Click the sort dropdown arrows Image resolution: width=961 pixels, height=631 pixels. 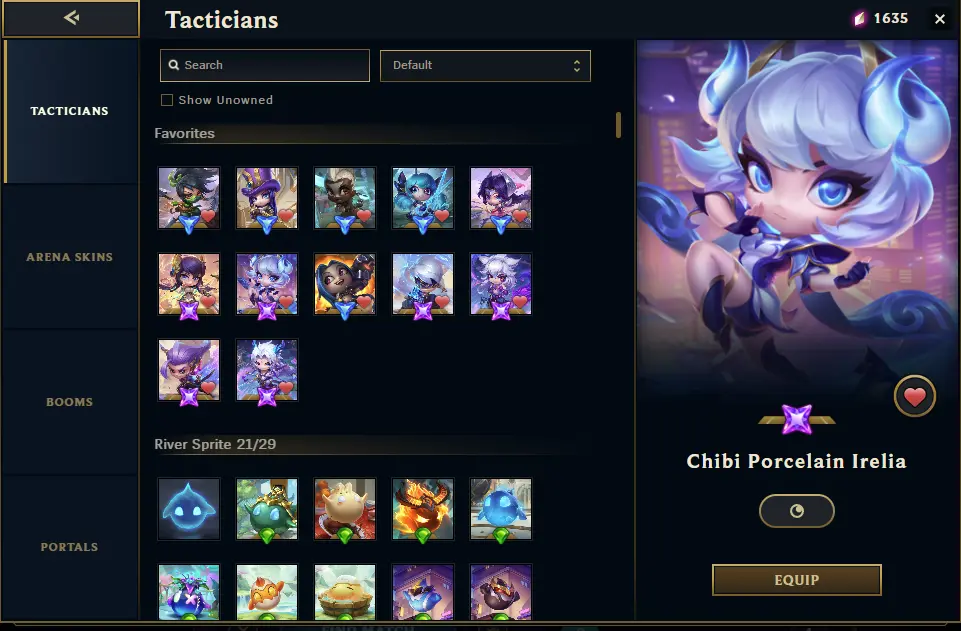click(x=577, y=66)
